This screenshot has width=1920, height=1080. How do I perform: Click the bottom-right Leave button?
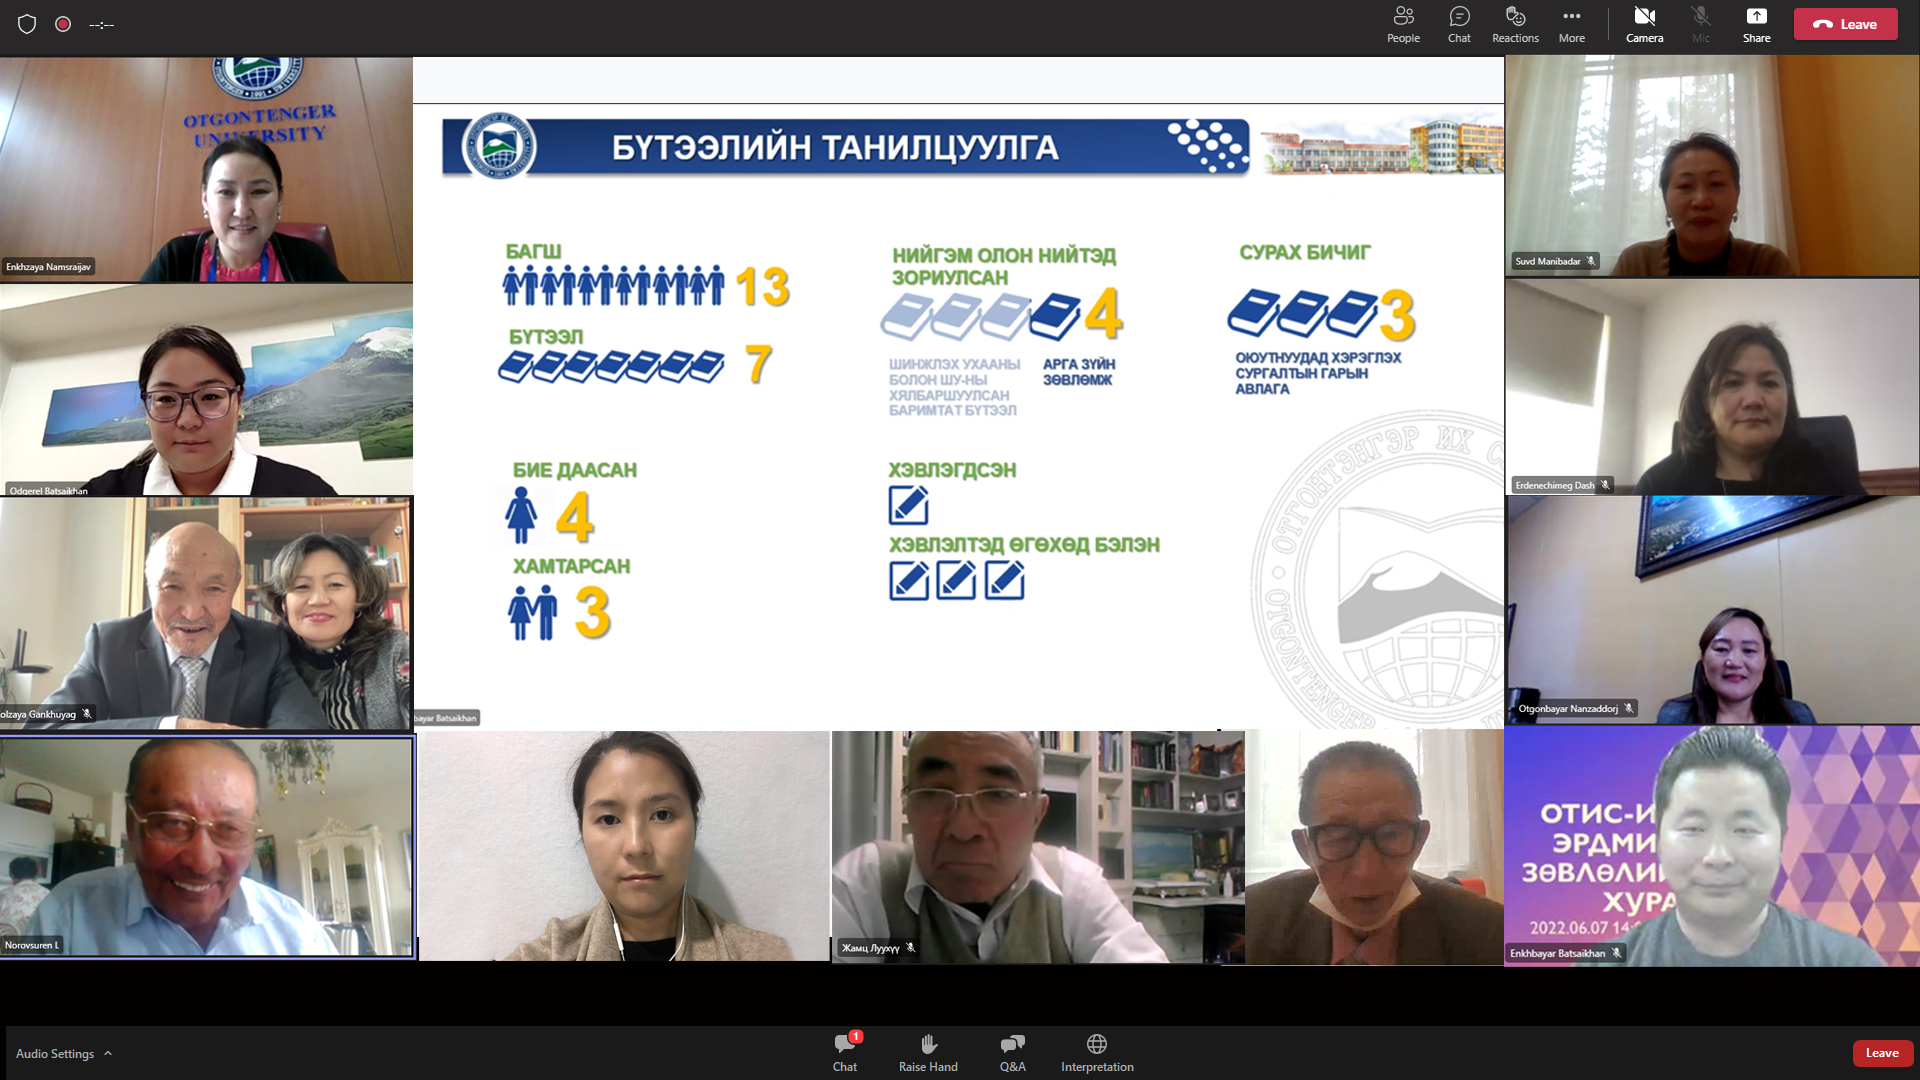(x=1882, y=1053)
